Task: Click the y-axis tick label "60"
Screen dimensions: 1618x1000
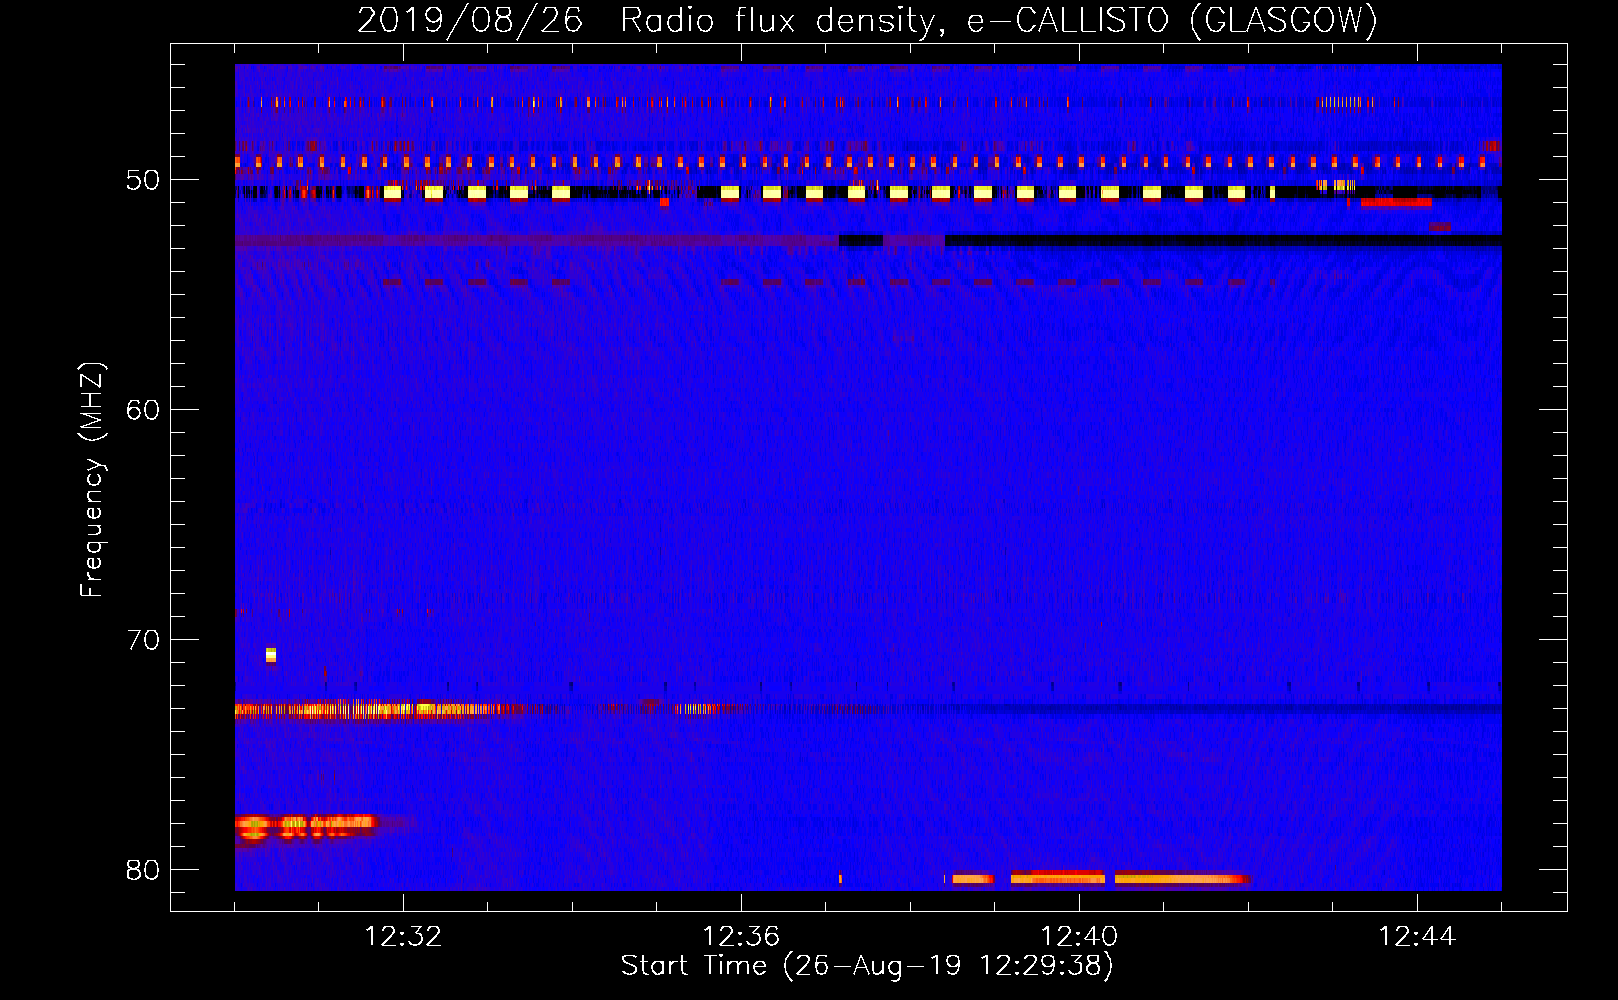Action: click(143, 410)
